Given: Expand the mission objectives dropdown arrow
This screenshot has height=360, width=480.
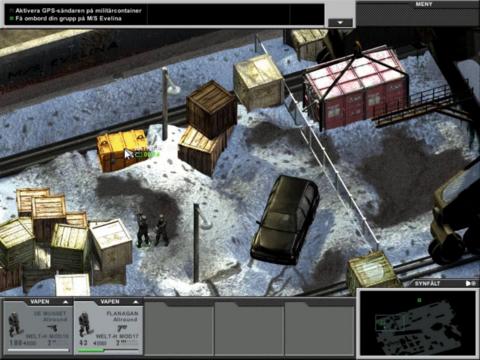Looking at the screenshot, I should point(340,23).
